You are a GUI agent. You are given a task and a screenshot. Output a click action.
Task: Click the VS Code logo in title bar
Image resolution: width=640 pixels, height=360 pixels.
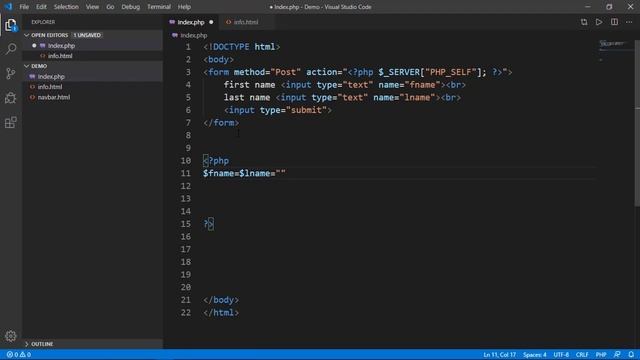[8, 7]
